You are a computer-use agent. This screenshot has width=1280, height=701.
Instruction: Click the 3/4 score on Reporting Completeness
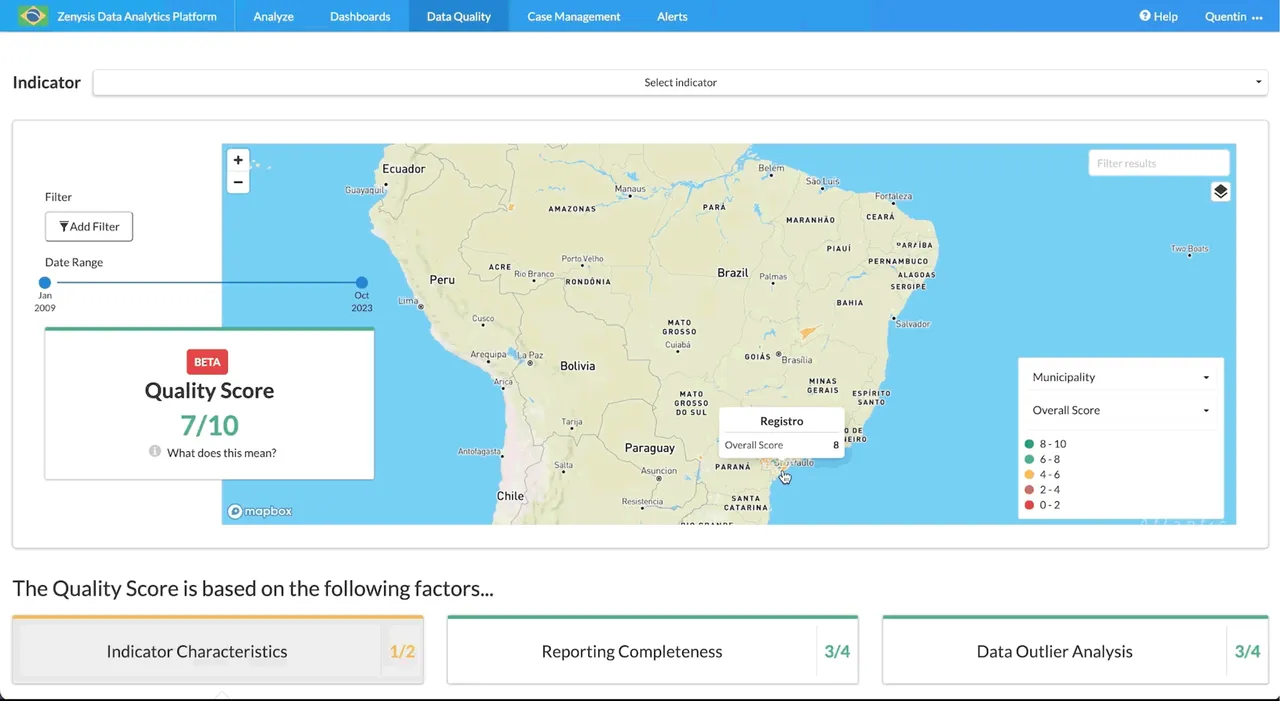coord(837,652)
